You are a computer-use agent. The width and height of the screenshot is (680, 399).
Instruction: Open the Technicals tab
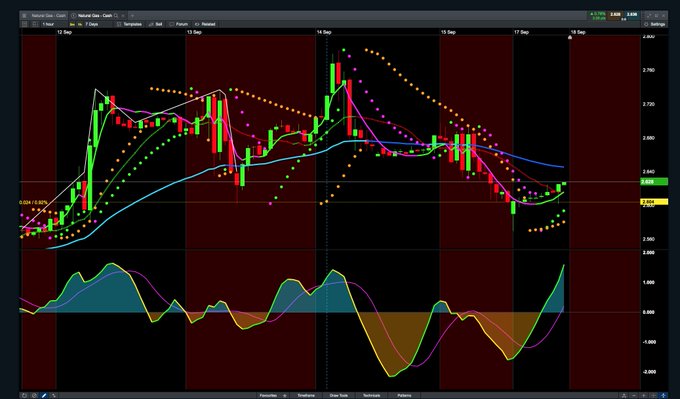tap(371, 395)
